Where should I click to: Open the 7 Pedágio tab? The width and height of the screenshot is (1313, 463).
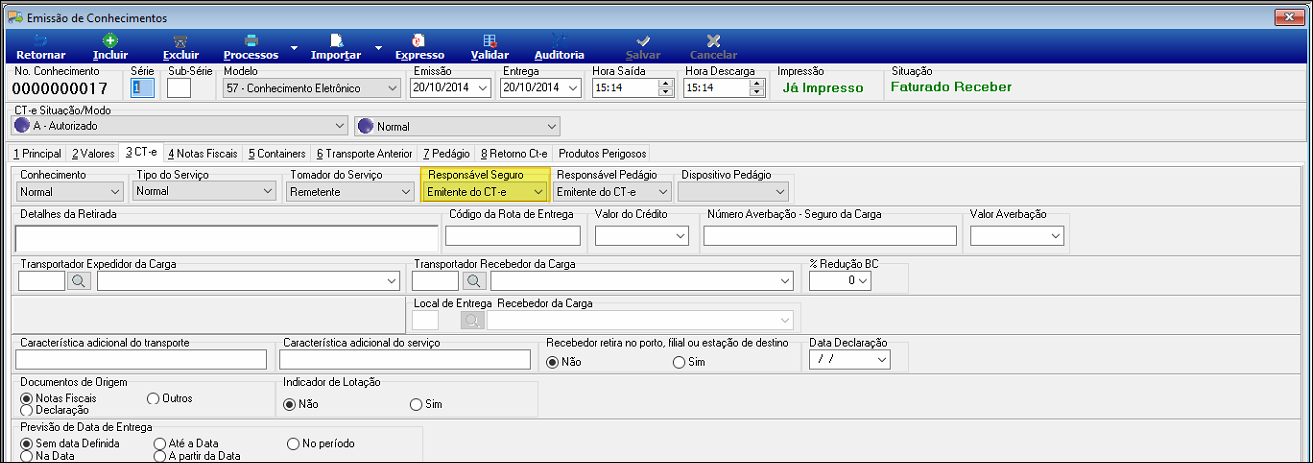(x=446, y=153)
